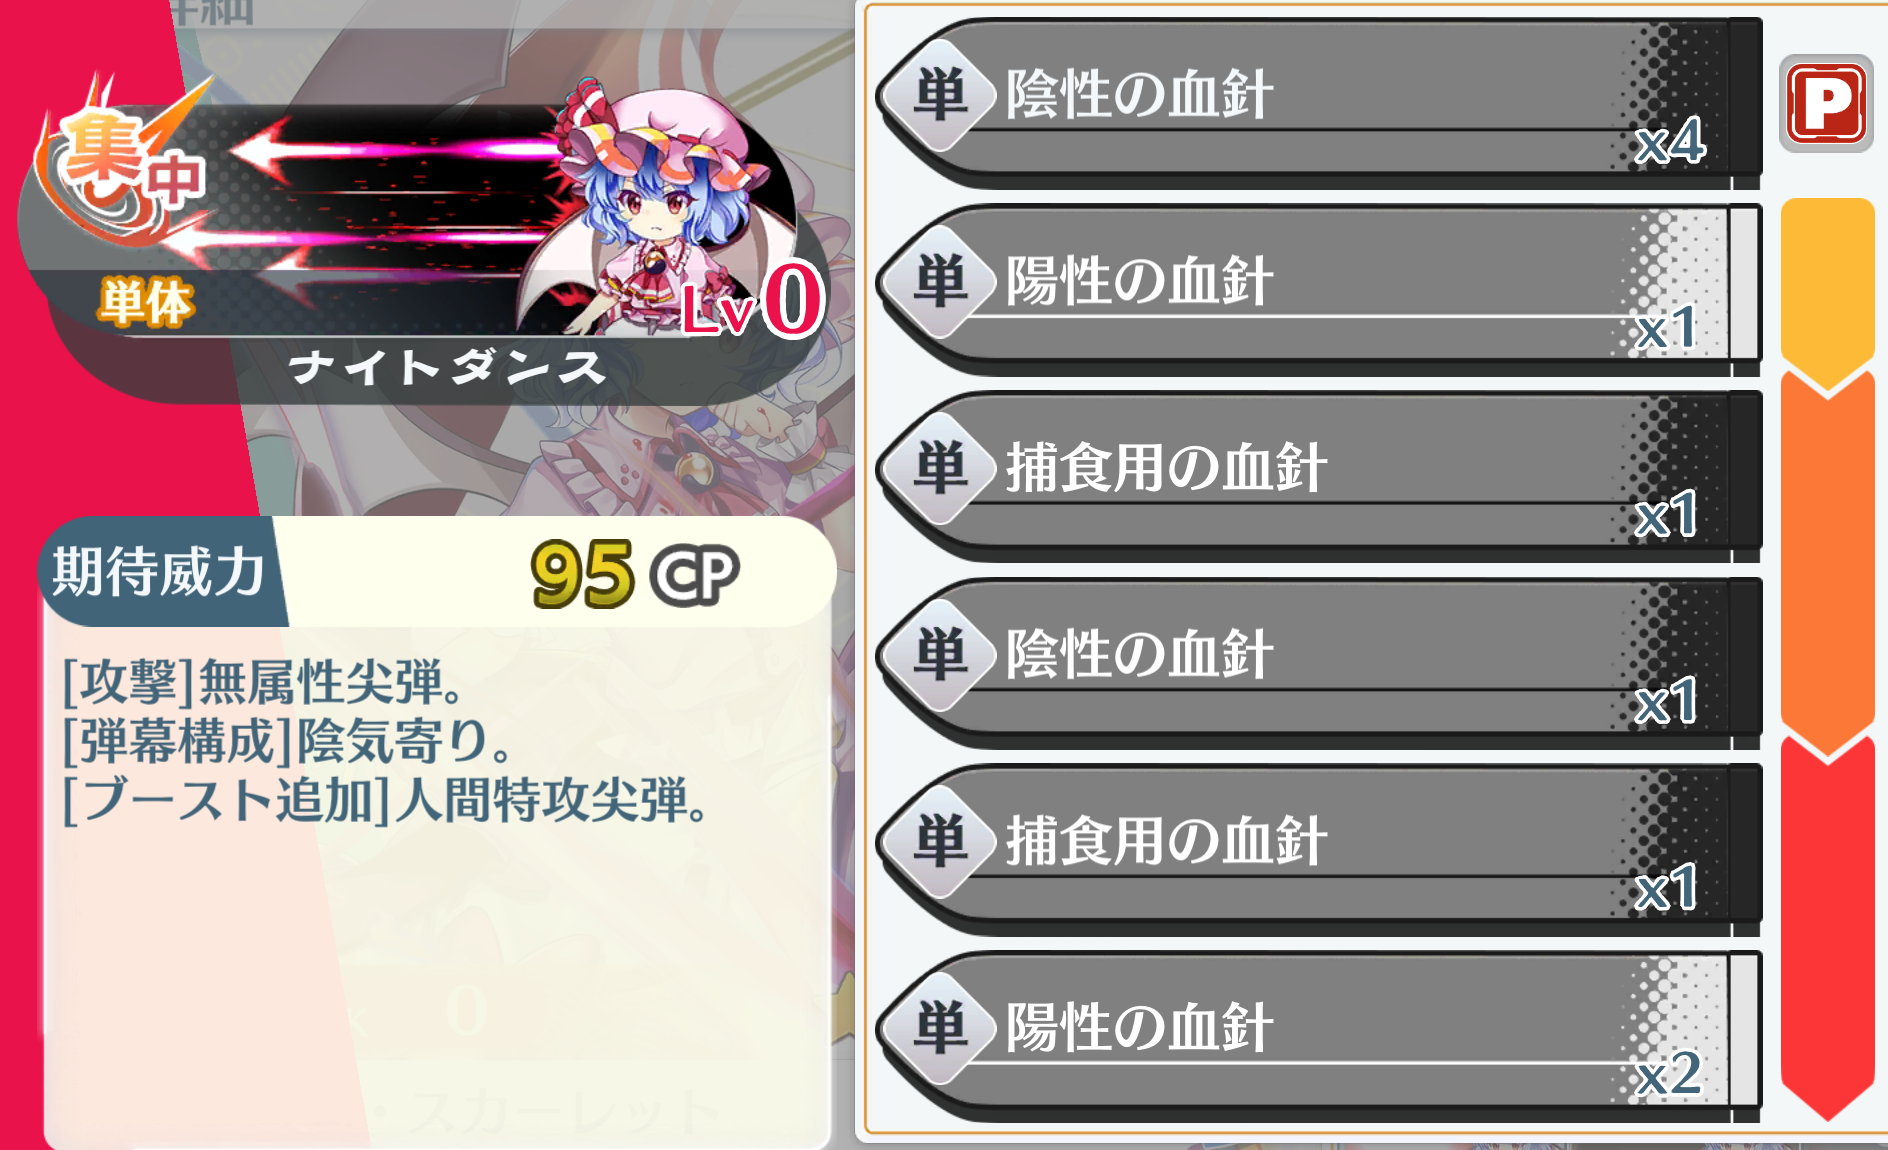Image resolution: width=1888 pixels, height=1150 pixels.
Task: Click the 単 diamond icon on last row
Action: (940, 1030)
